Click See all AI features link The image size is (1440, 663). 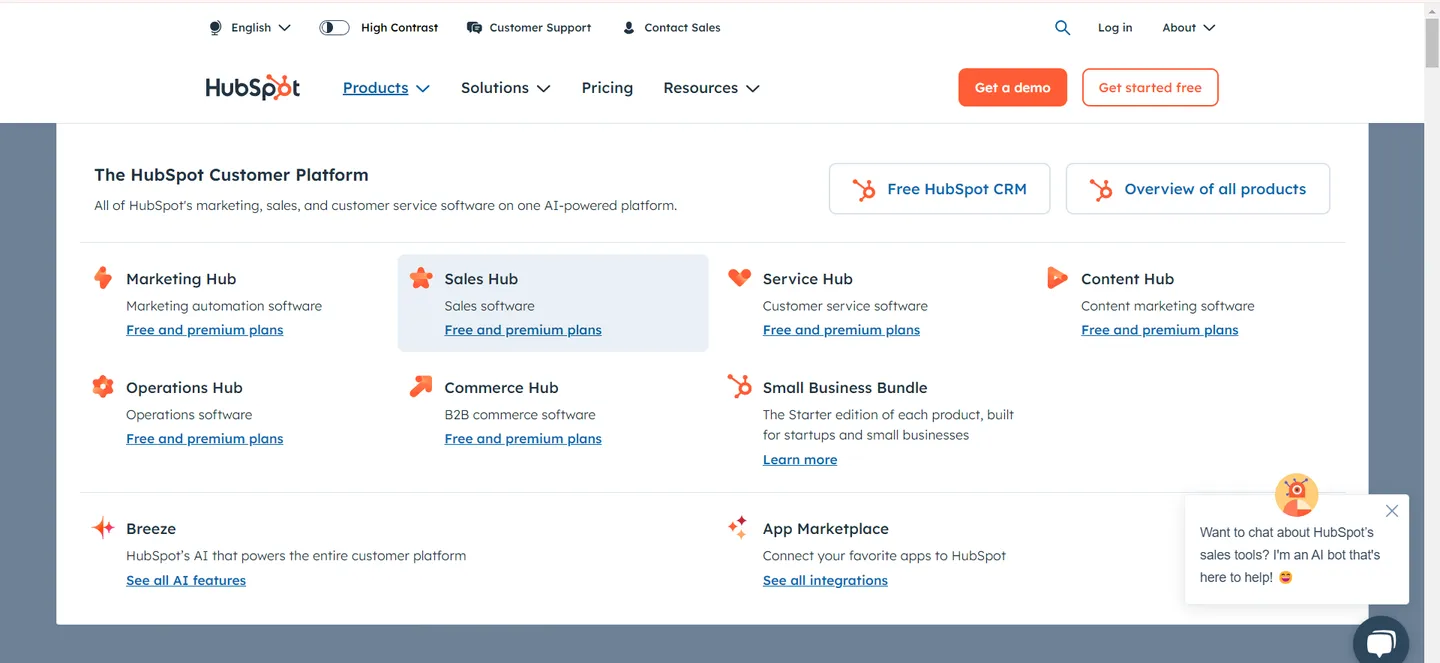pos(186,581)
